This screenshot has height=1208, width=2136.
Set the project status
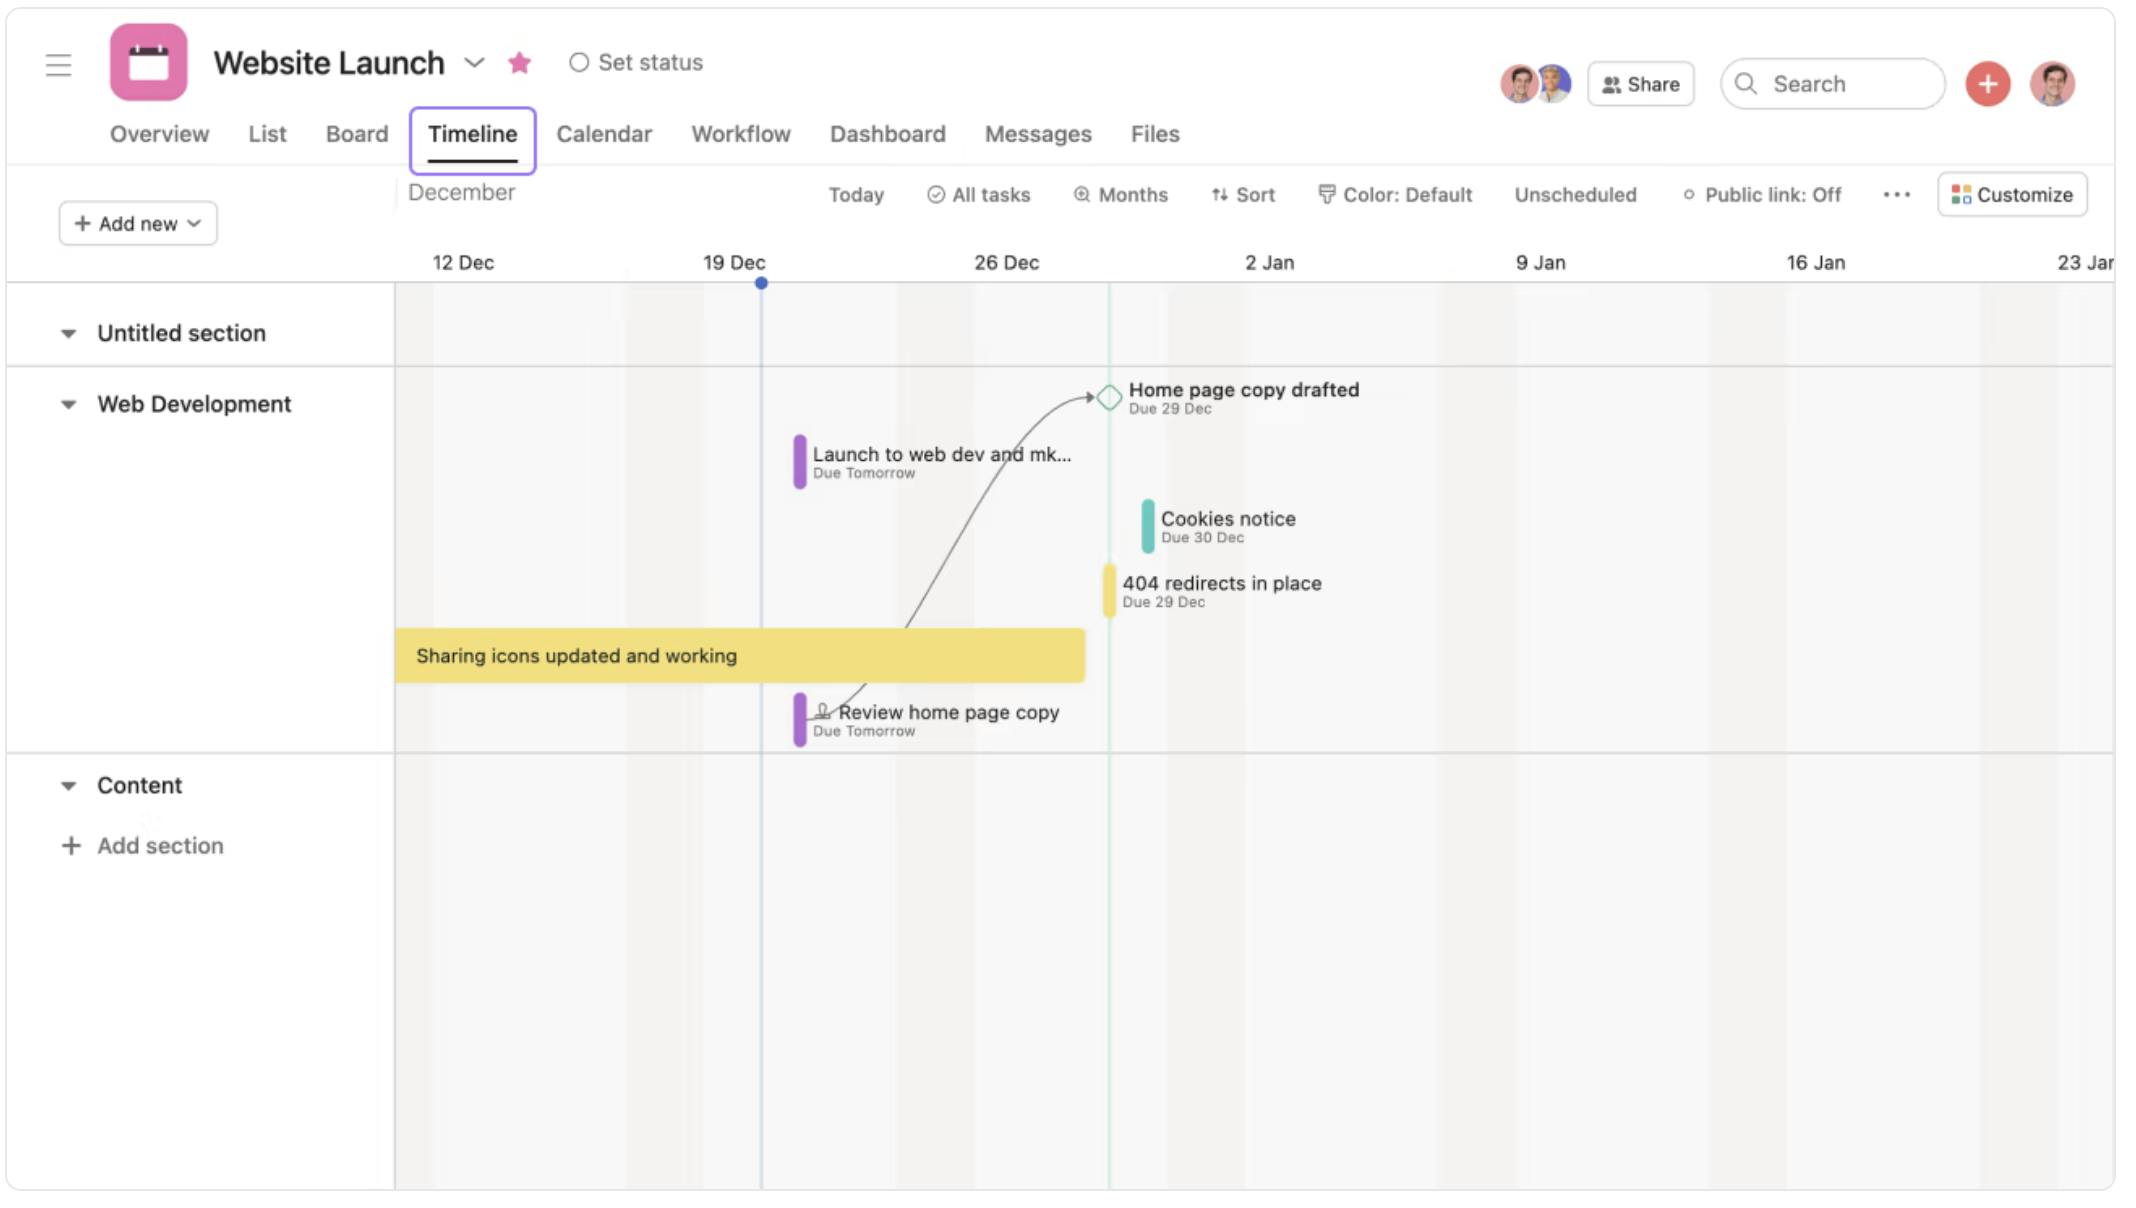click(x=636, y=62)
